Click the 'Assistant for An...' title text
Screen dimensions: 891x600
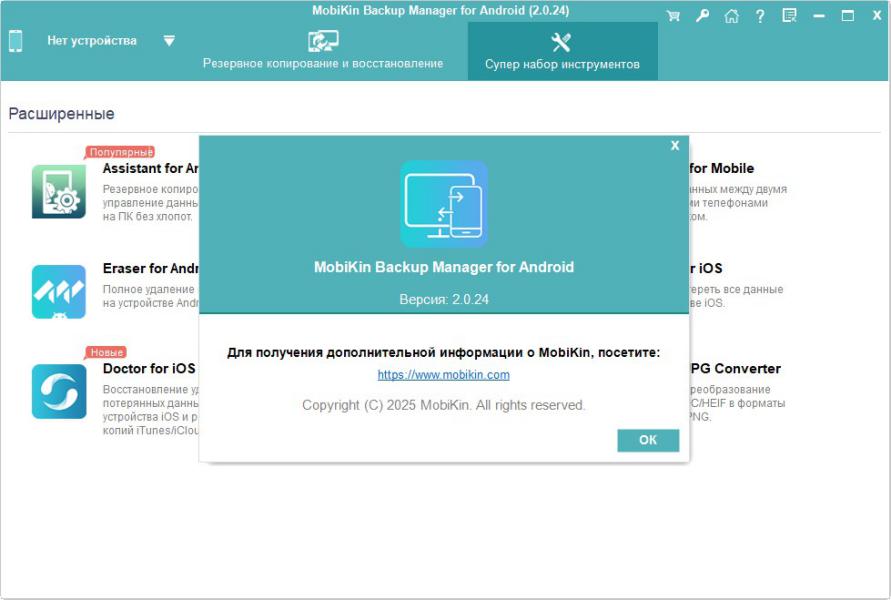coord(151,169)
